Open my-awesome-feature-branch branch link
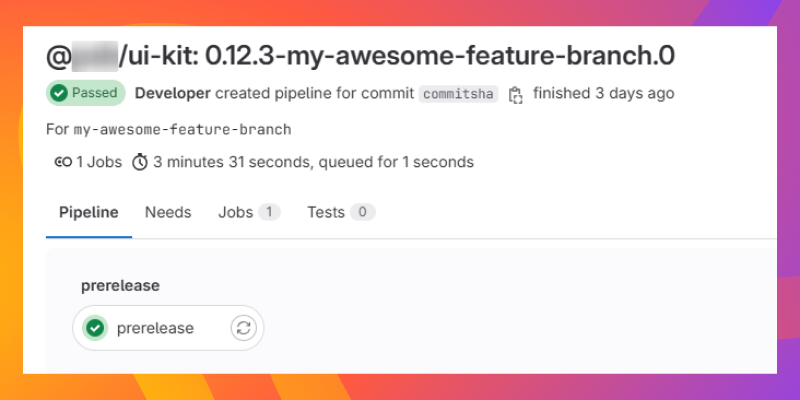Image resolution: width=800 pixels, height=400 pixels. [x=183, y=130]
